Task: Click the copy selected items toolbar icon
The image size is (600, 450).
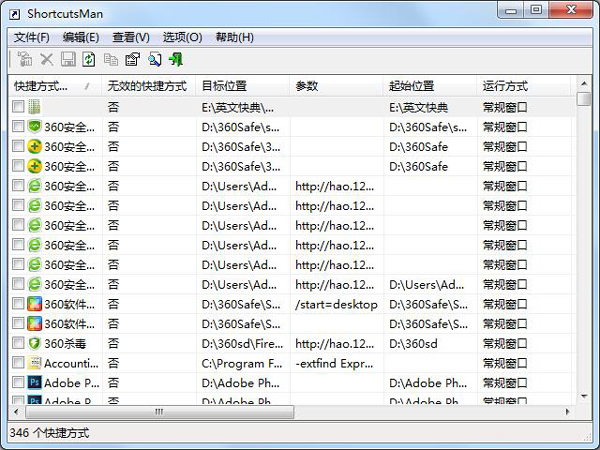Action: click(111, 60)
